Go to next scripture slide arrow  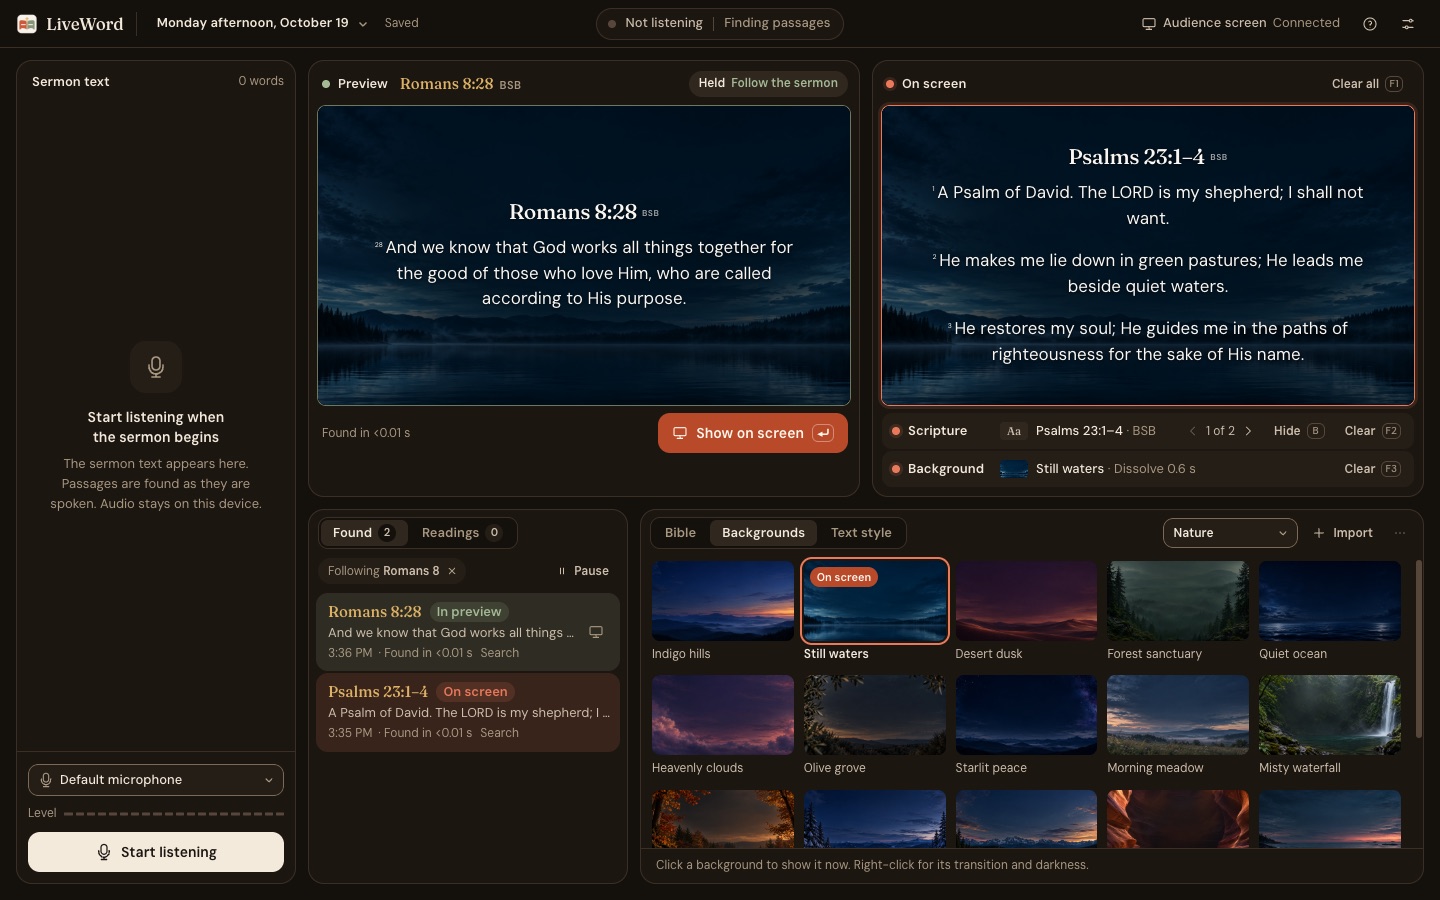click(x=1248, y=431)
